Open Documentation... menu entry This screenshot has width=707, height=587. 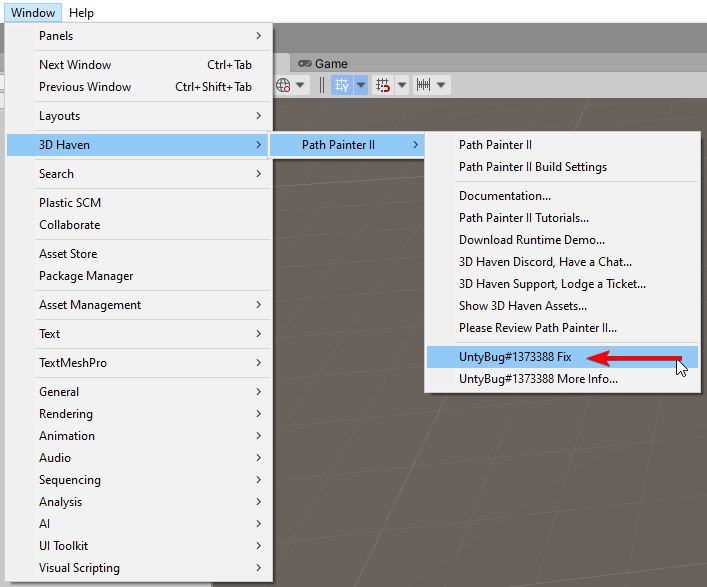(x=562, y=196)
